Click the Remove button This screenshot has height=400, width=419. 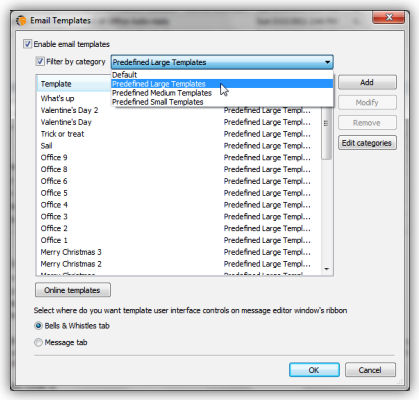click(x=367, y=123)
